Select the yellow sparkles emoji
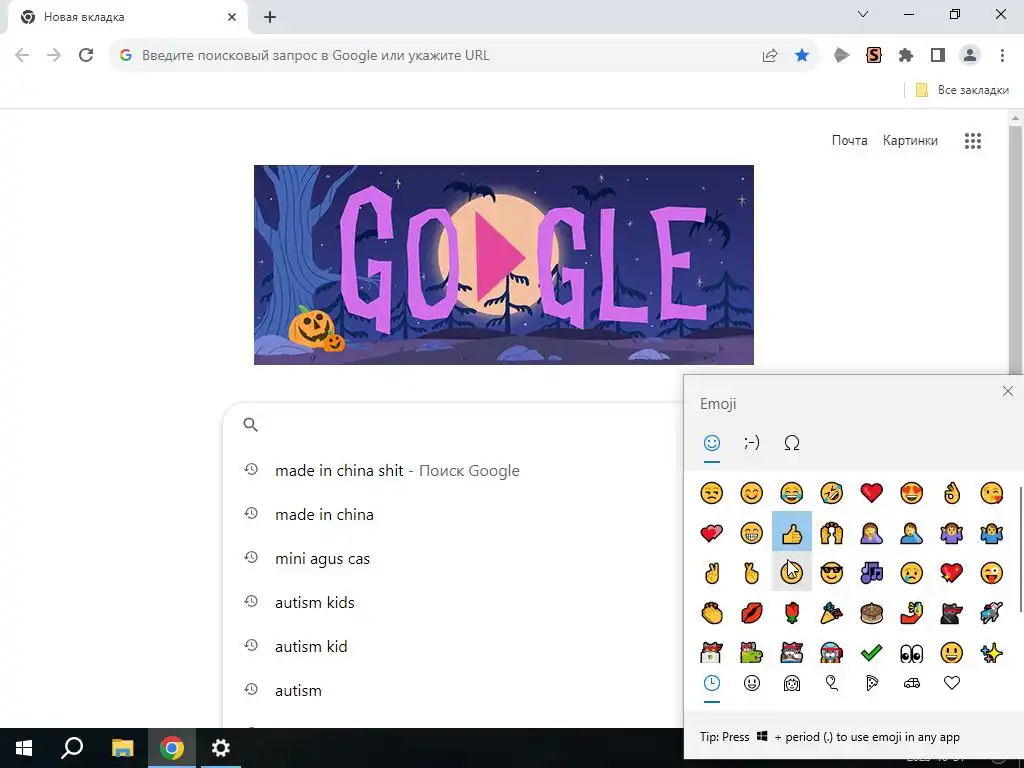 pyautogui.click(x=991, y=652)
